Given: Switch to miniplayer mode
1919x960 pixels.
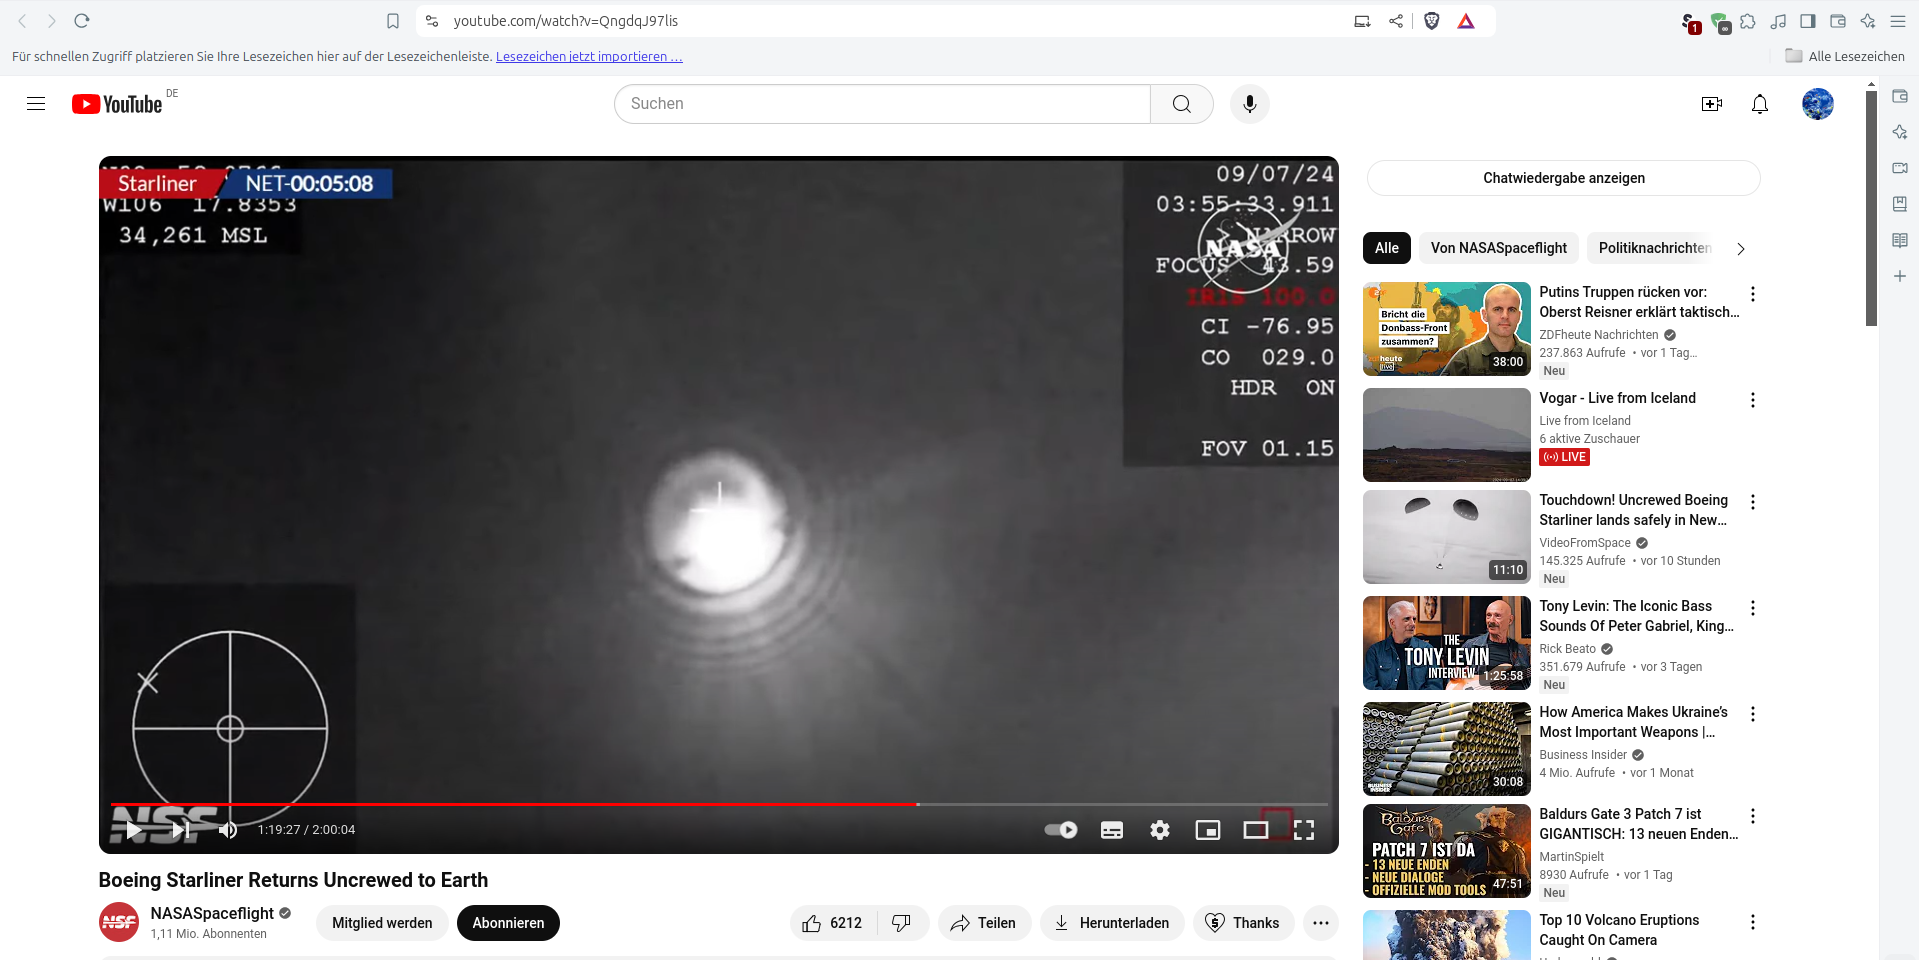Looking at the screenshot, I should click(1208, 830).
